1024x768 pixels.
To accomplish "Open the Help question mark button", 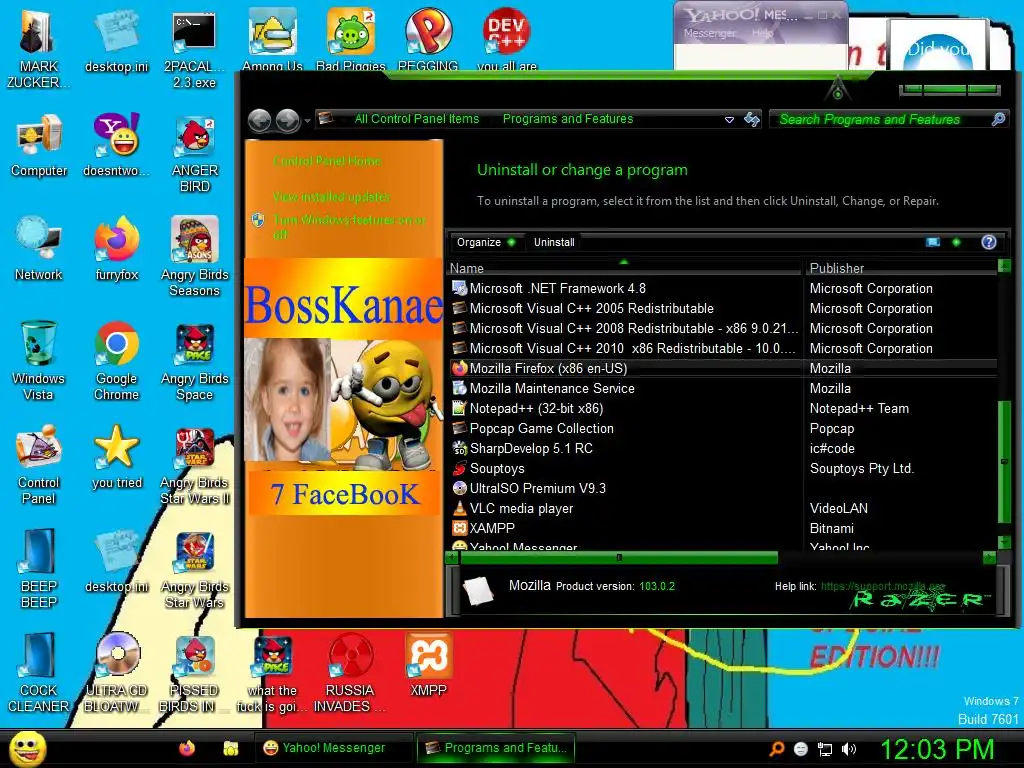I will click(x=989, y=242).
